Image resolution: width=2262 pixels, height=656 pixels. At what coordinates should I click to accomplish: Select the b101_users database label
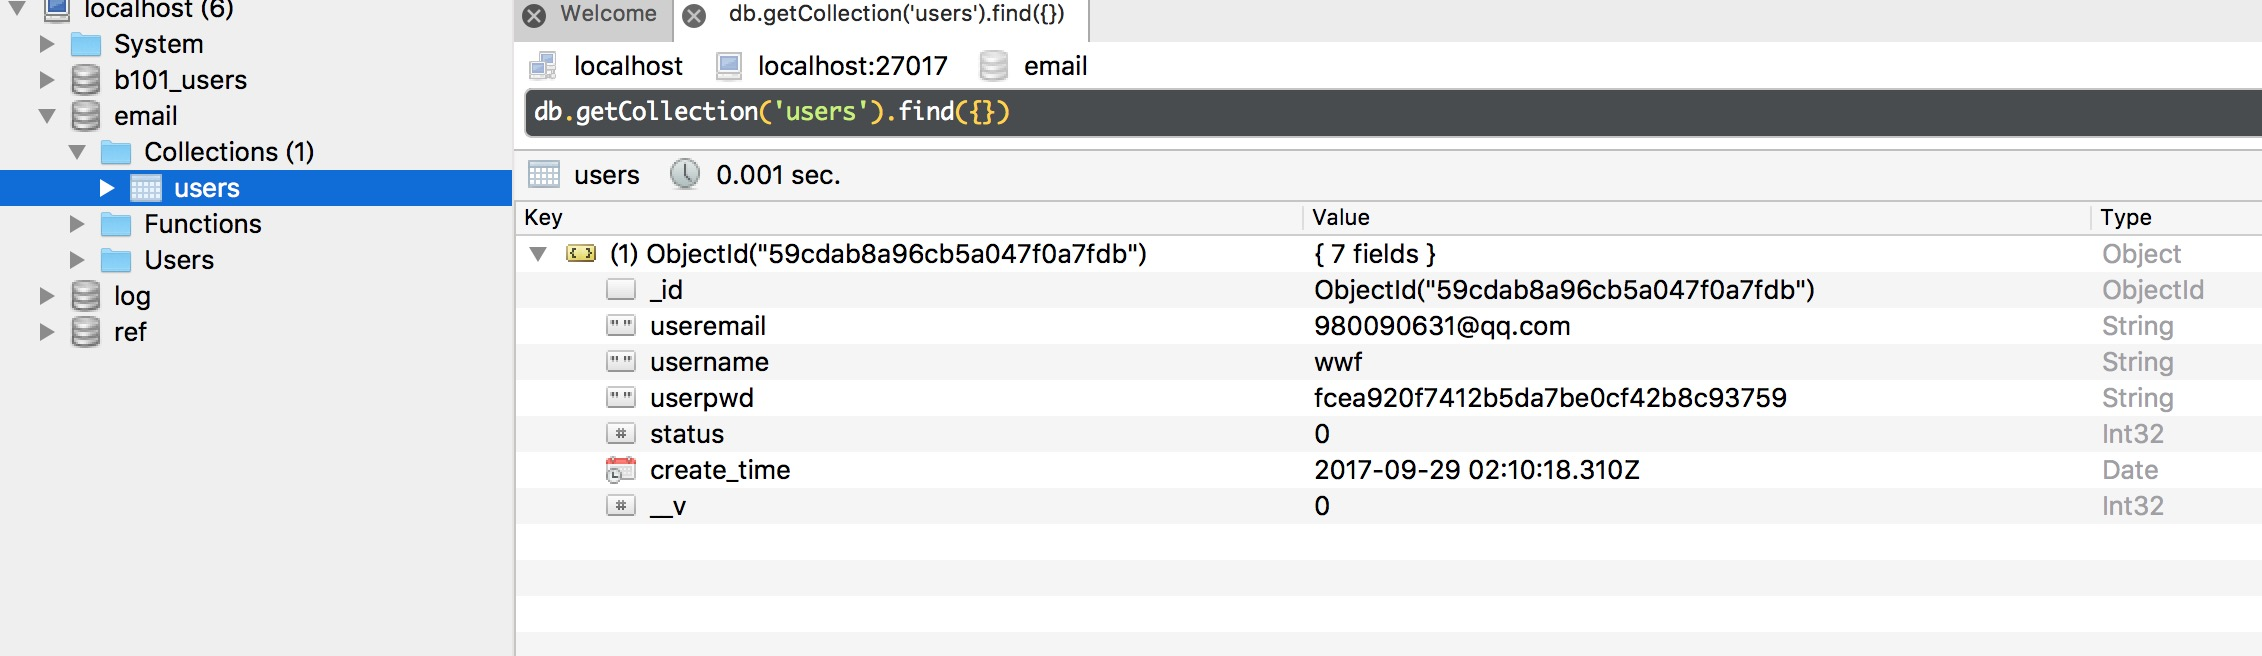[180, 80]
